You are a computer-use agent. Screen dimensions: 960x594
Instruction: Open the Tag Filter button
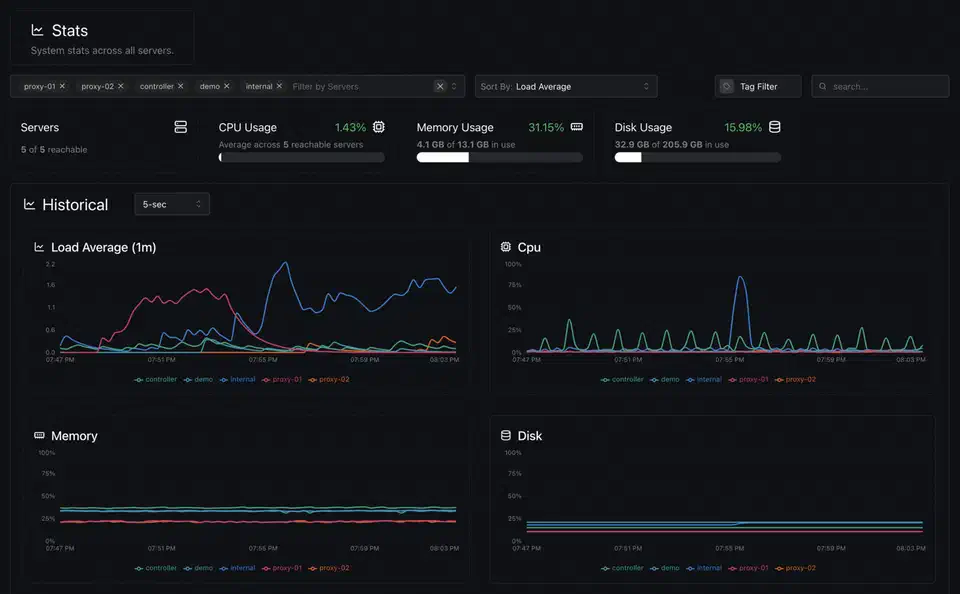tap(757, 86)
